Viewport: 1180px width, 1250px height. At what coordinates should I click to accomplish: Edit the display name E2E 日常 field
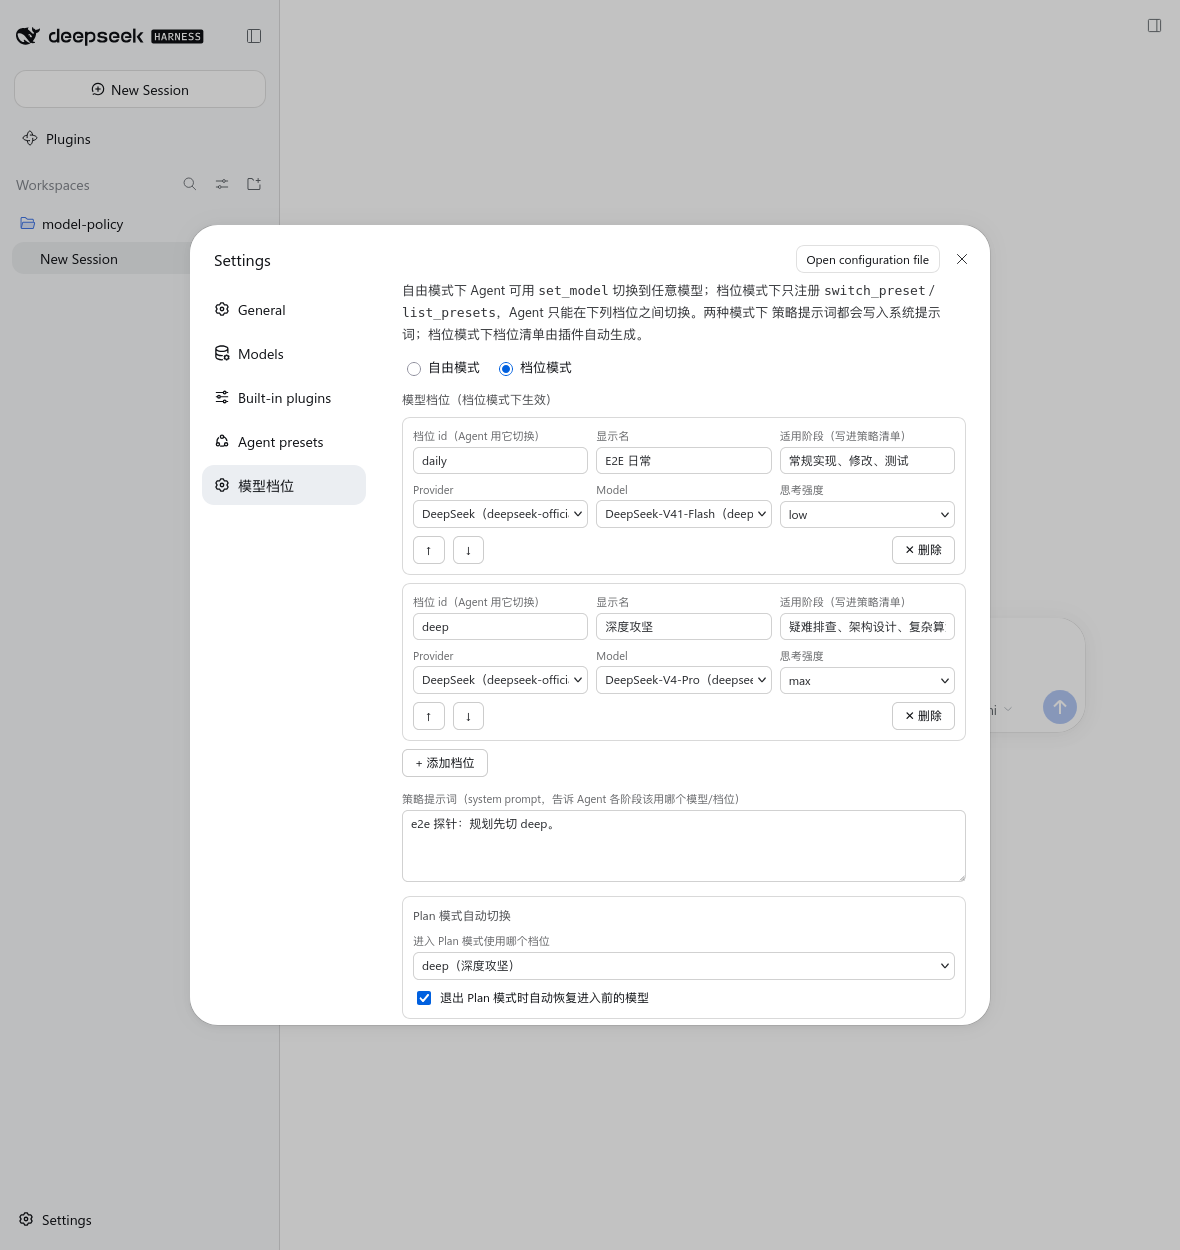[x=684, y=460]
